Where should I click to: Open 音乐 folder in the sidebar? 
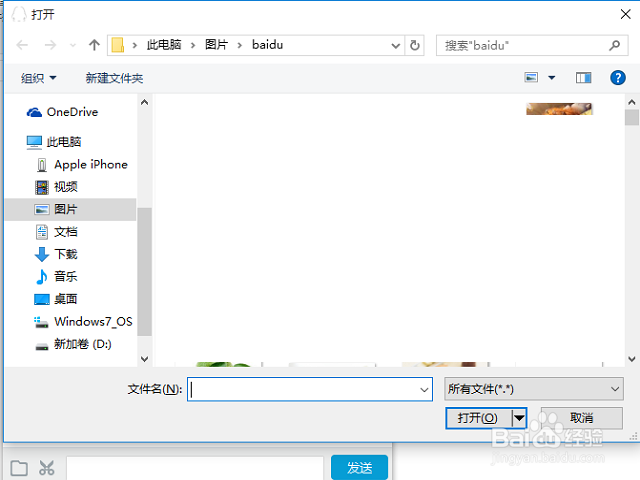(x=56, y=276)
